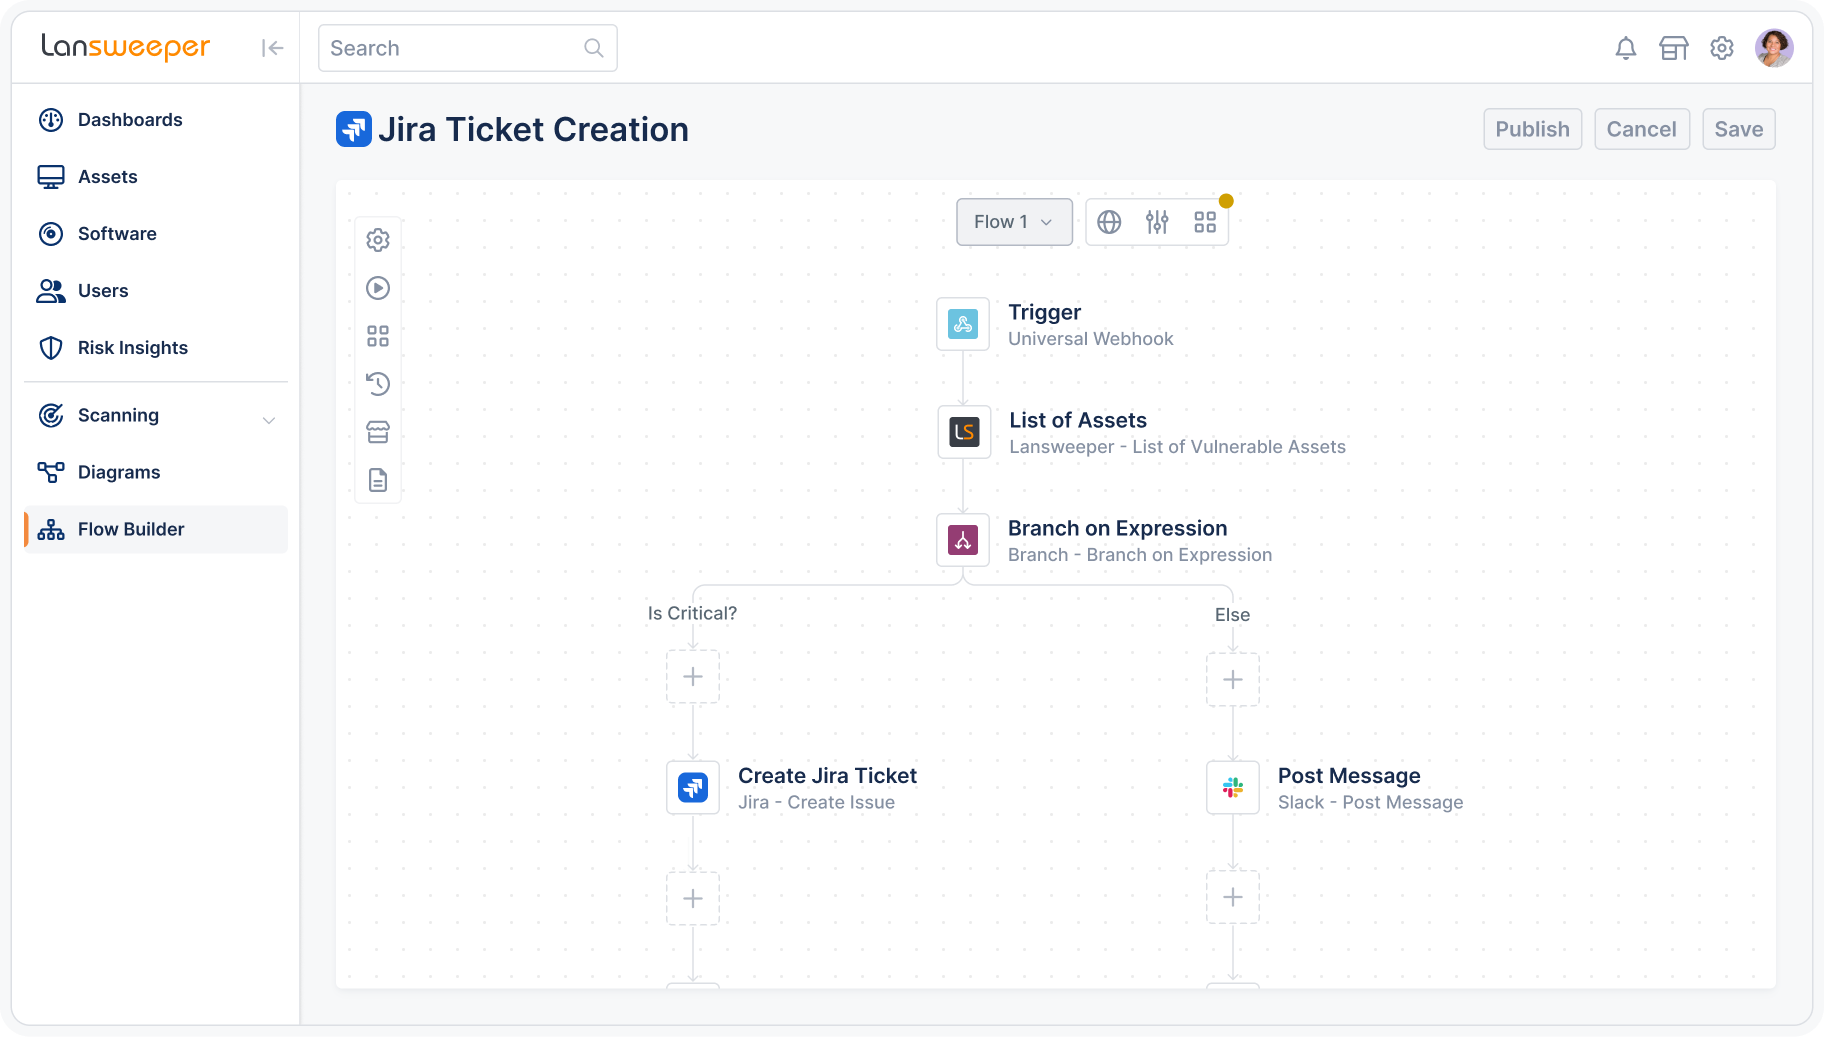Open flow settings gear in canvas toolbar
Viewport: 1824px width, 1037px height.
(378, 240)
